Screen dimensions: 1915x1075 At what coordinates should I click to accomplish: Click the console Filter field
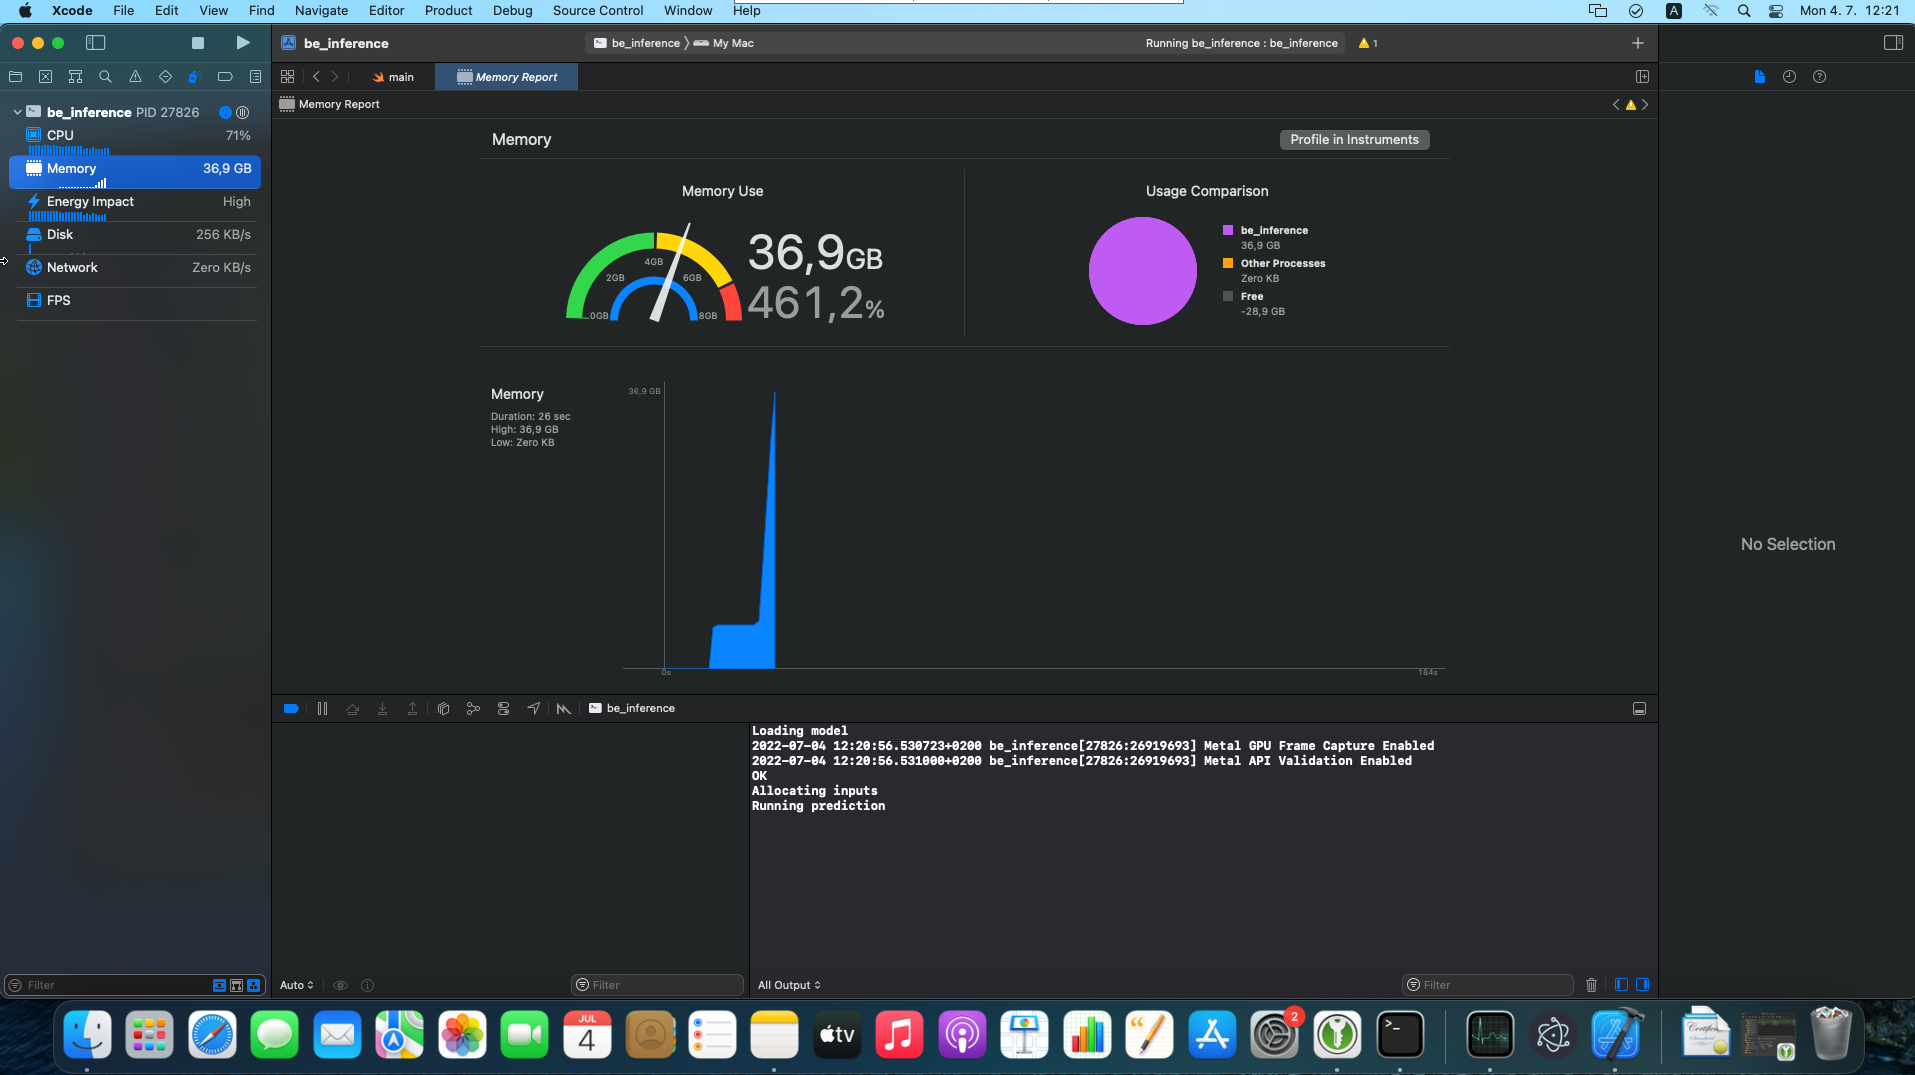(x=1488, y=985)
